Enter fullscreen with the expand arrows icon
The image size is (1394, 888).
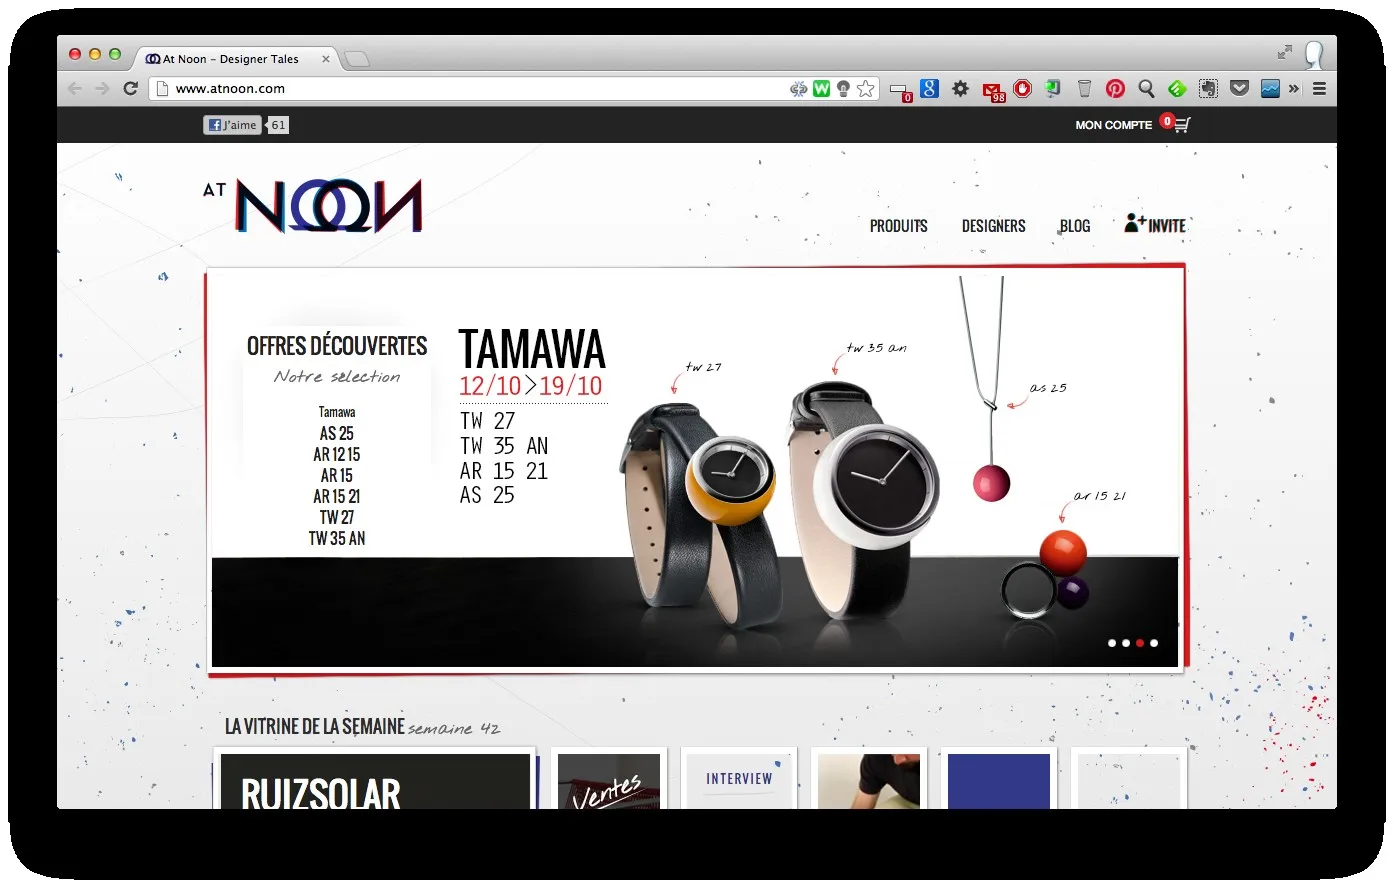pos(1285,52)
